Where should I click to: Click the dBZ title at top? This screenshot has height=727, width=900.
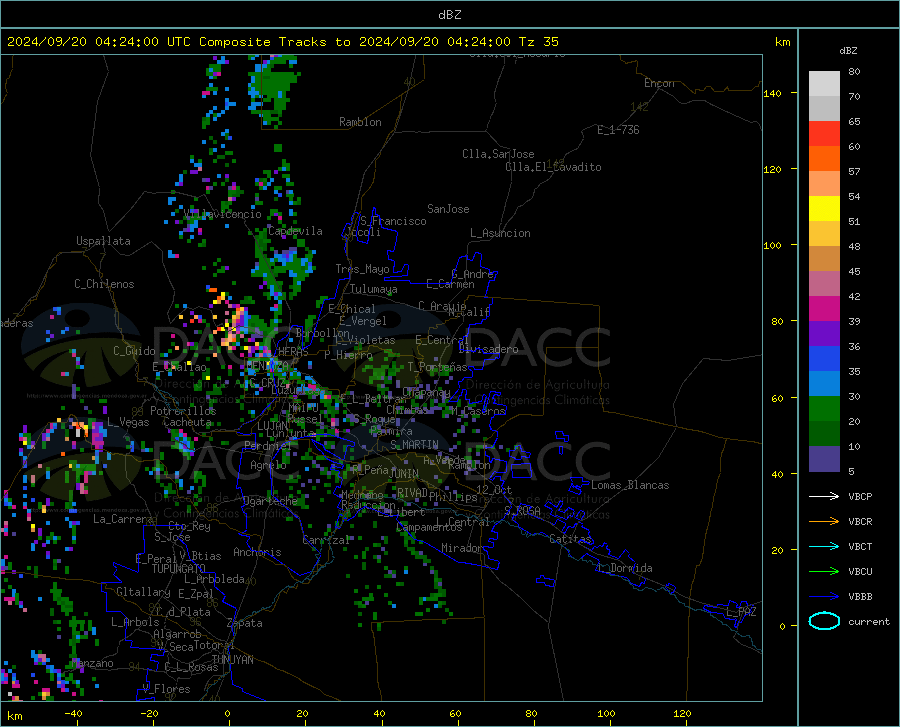tap(449, 15)
